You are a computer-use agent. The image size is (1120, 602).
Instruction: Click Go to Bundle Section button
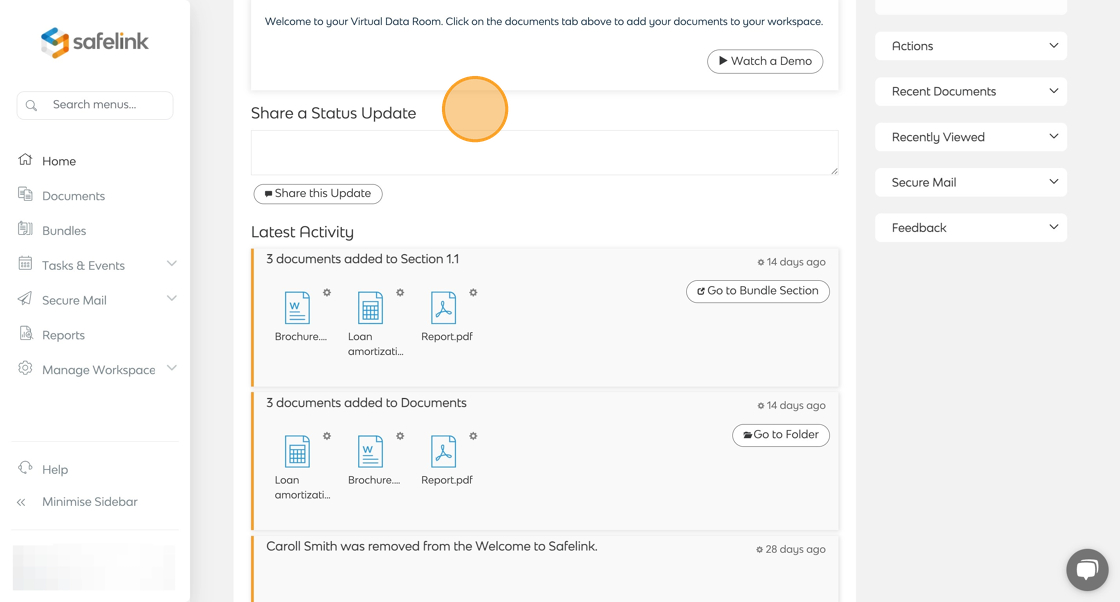(757, 291)
